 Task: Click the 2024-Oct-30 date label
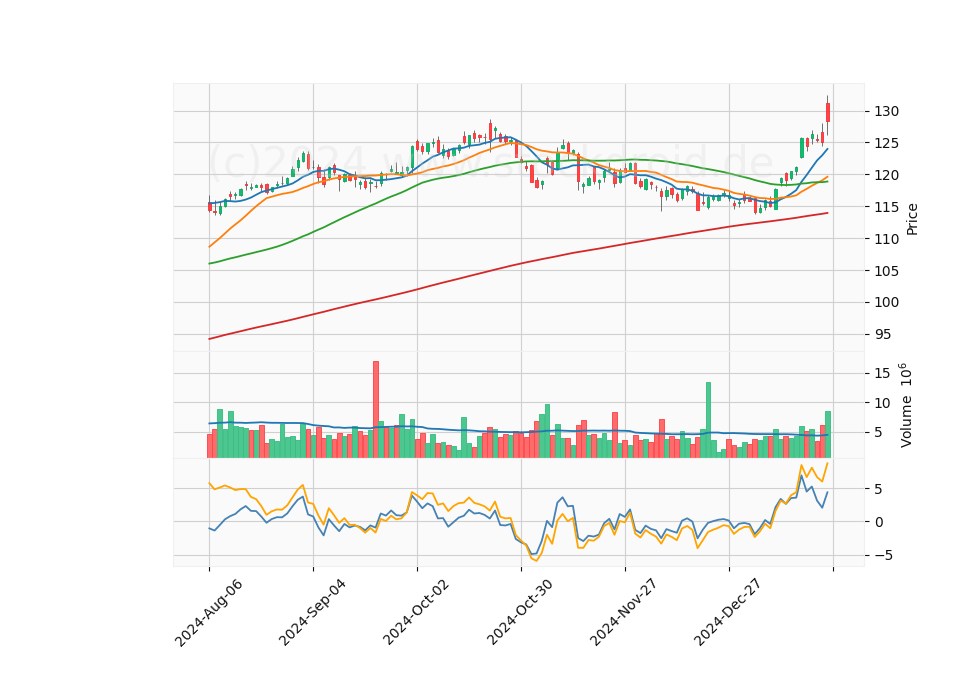[x=520, y=613]
